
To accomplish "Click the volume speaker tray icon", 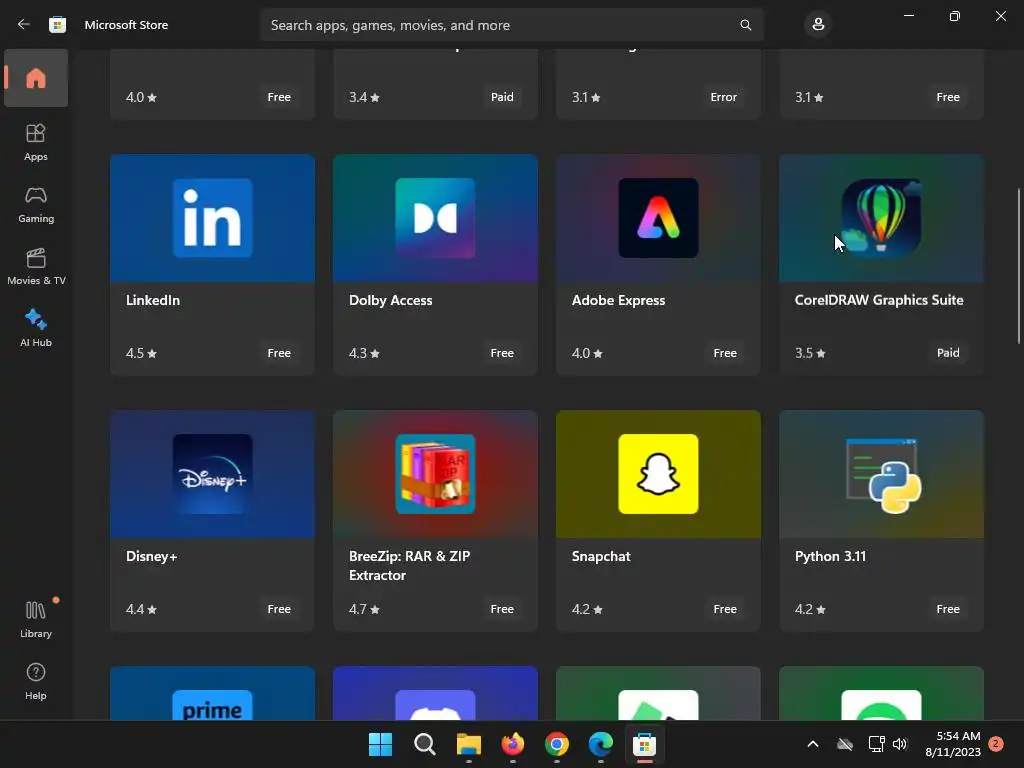I will [x=900, y=744].
